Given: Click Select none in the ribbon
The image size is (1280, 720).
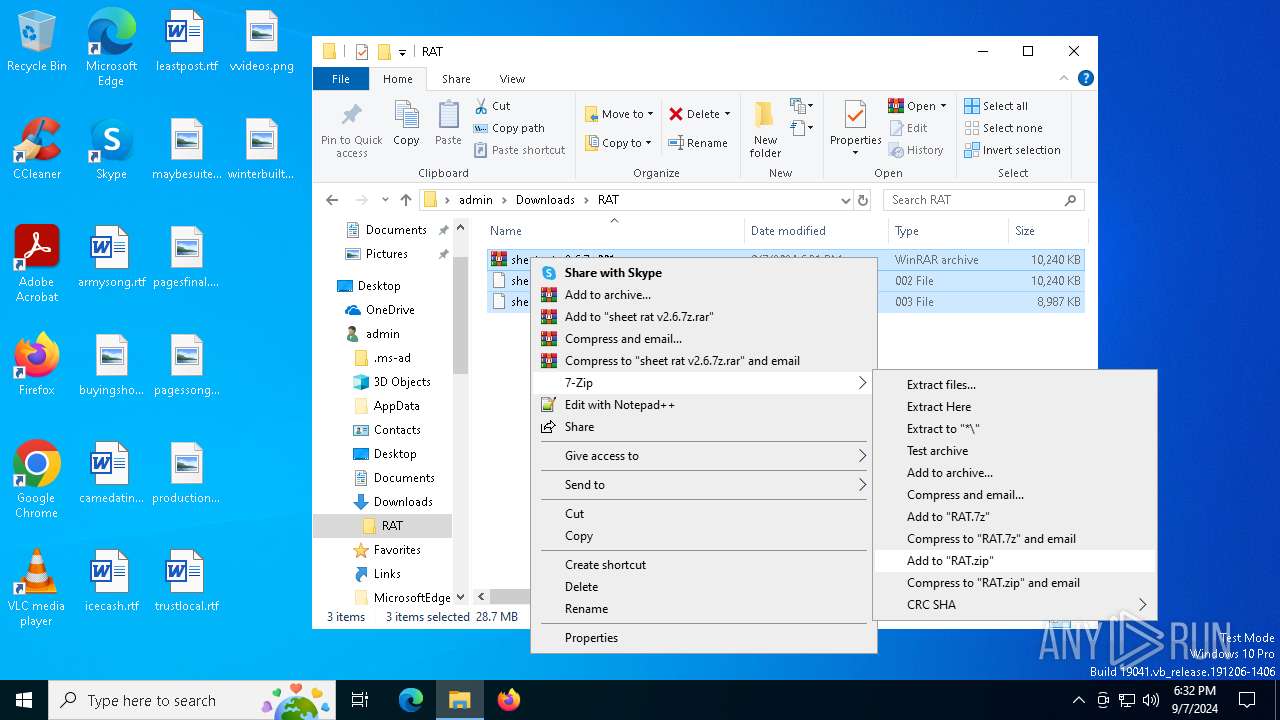Looking at the screenshot, I should [1003, 128].
